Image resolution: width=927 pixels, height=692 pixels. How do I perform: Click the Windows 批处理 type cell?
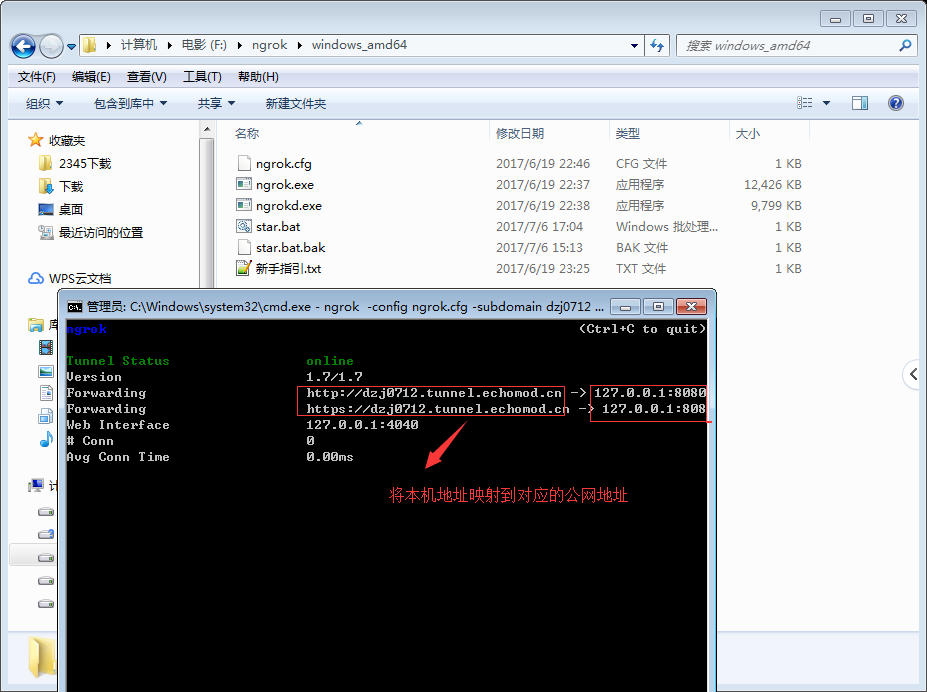click(x=667, y=226)
